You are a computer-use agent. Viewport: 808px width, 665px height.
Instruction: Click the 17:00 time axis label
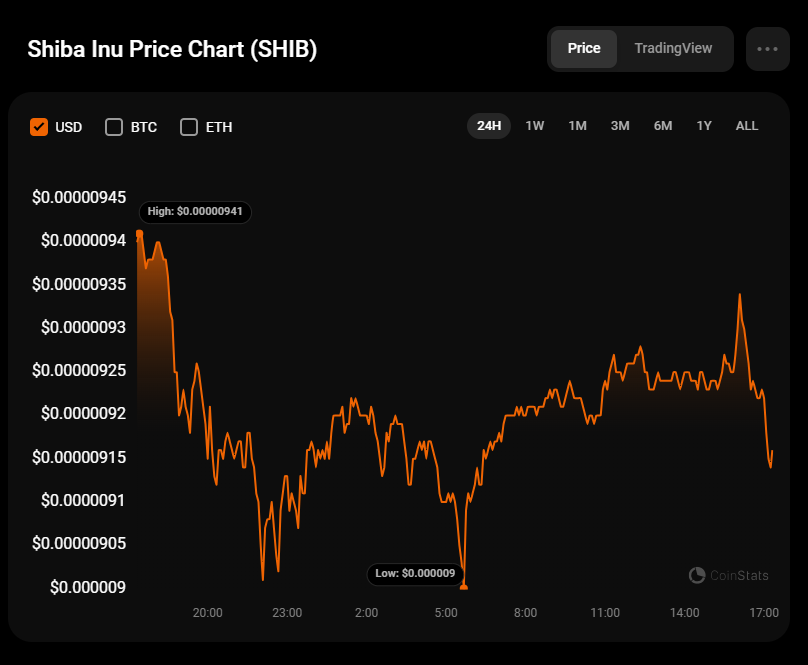pyautogui.click(x=763, y=612)
